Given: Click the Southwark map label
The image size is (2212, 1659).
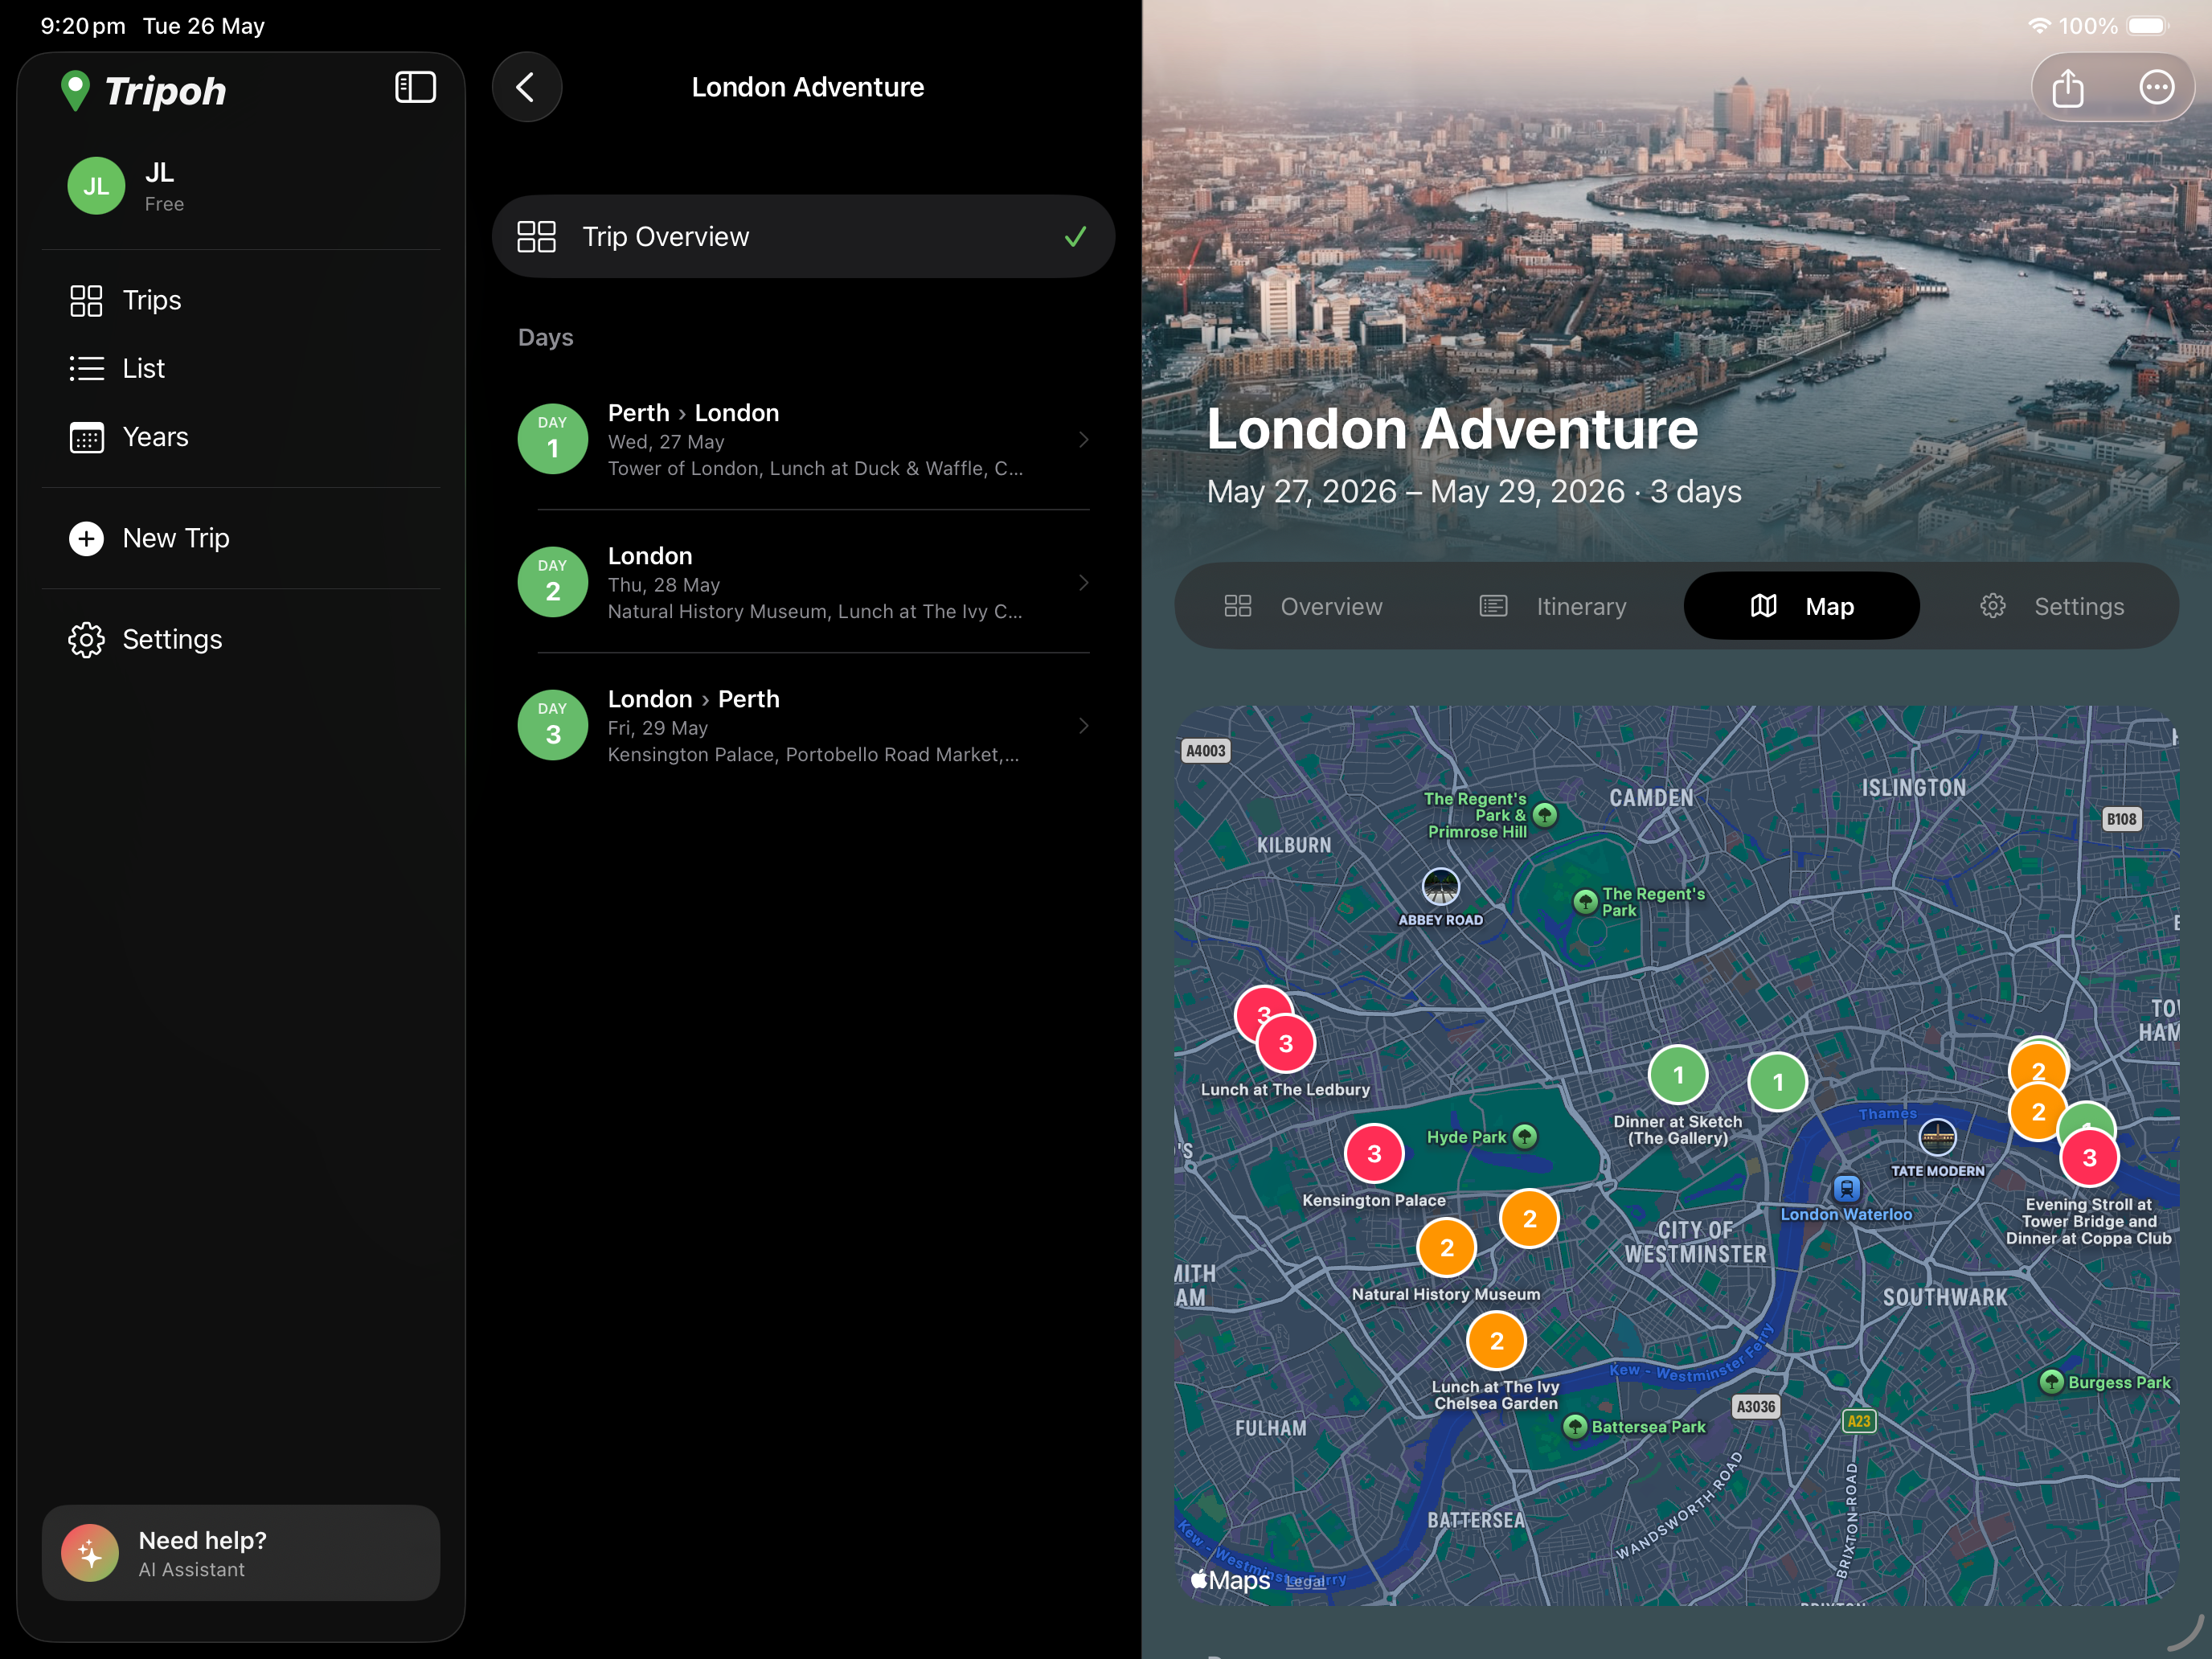Looking at the screenshot, I should click(1944, 1297).
